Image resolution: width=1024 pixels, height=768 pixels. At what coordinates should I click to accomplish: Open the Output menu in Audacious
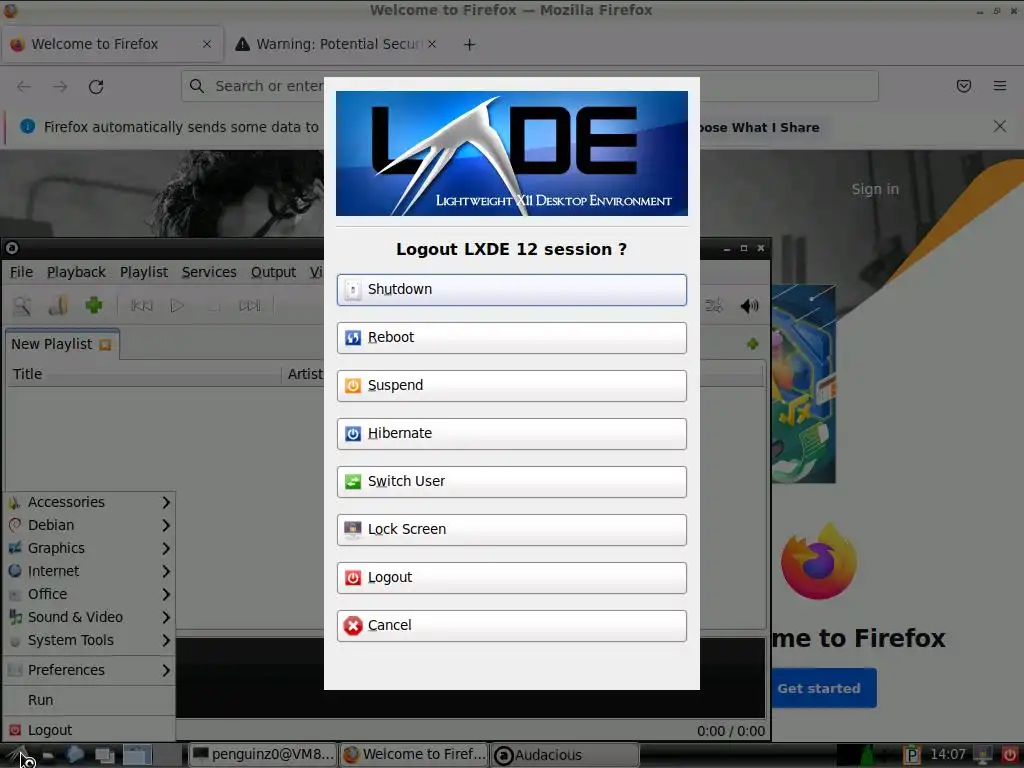tap(273, 272)
